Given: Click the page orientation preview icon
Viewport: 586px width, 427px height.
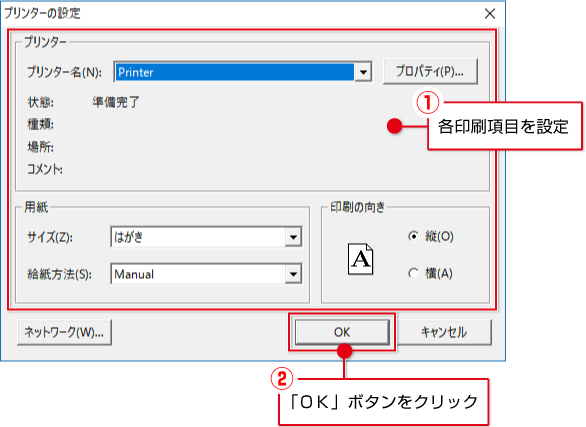Looking at the screenshot, I should pyautogui.click(x=361, y=259).
